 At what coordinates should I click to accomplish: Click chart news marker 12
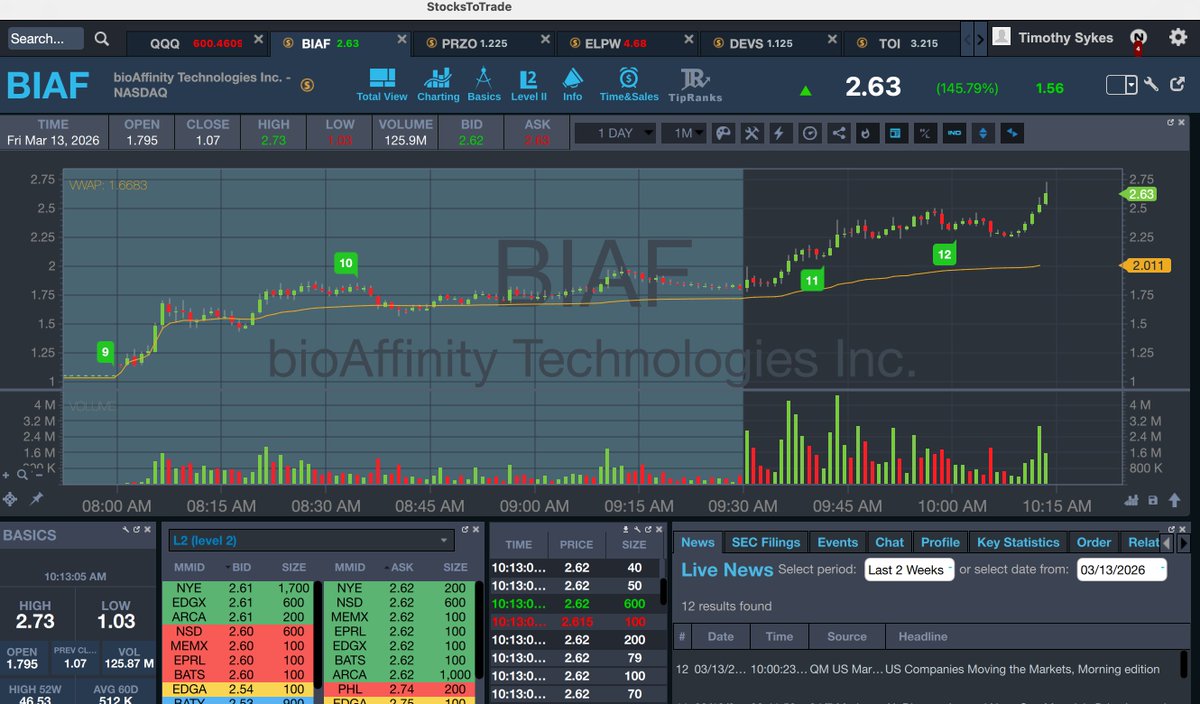point(944,254)
